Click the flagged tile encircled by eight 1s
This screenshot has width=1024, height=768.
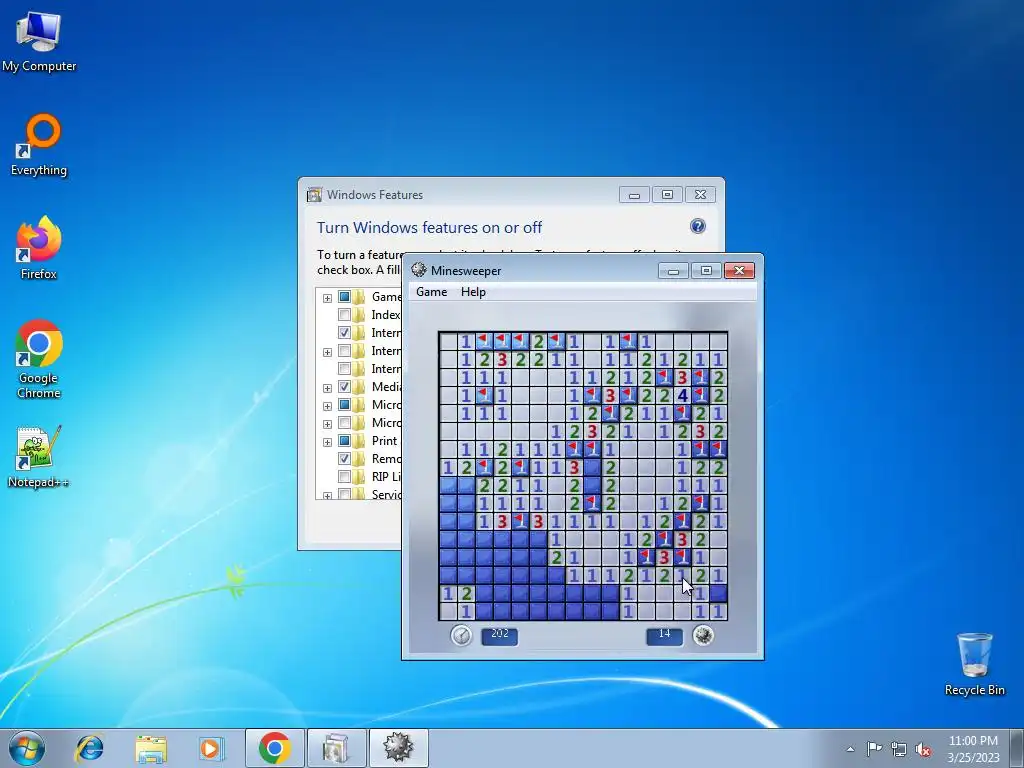click(484, 395)
